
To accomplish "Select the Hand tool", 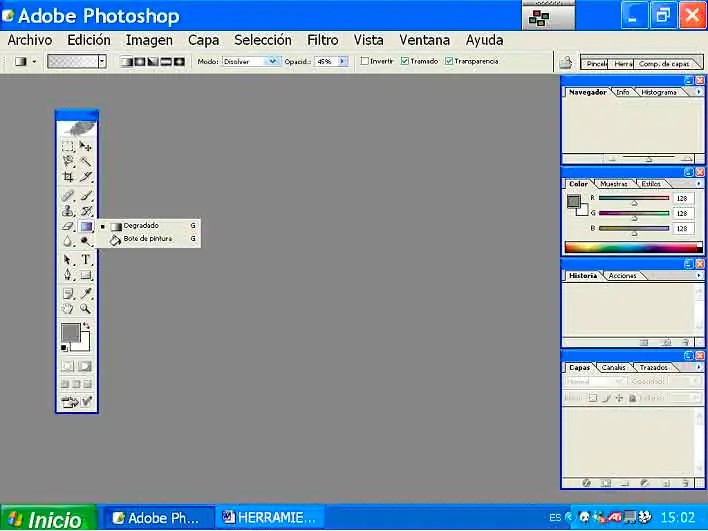I will 68,309.
